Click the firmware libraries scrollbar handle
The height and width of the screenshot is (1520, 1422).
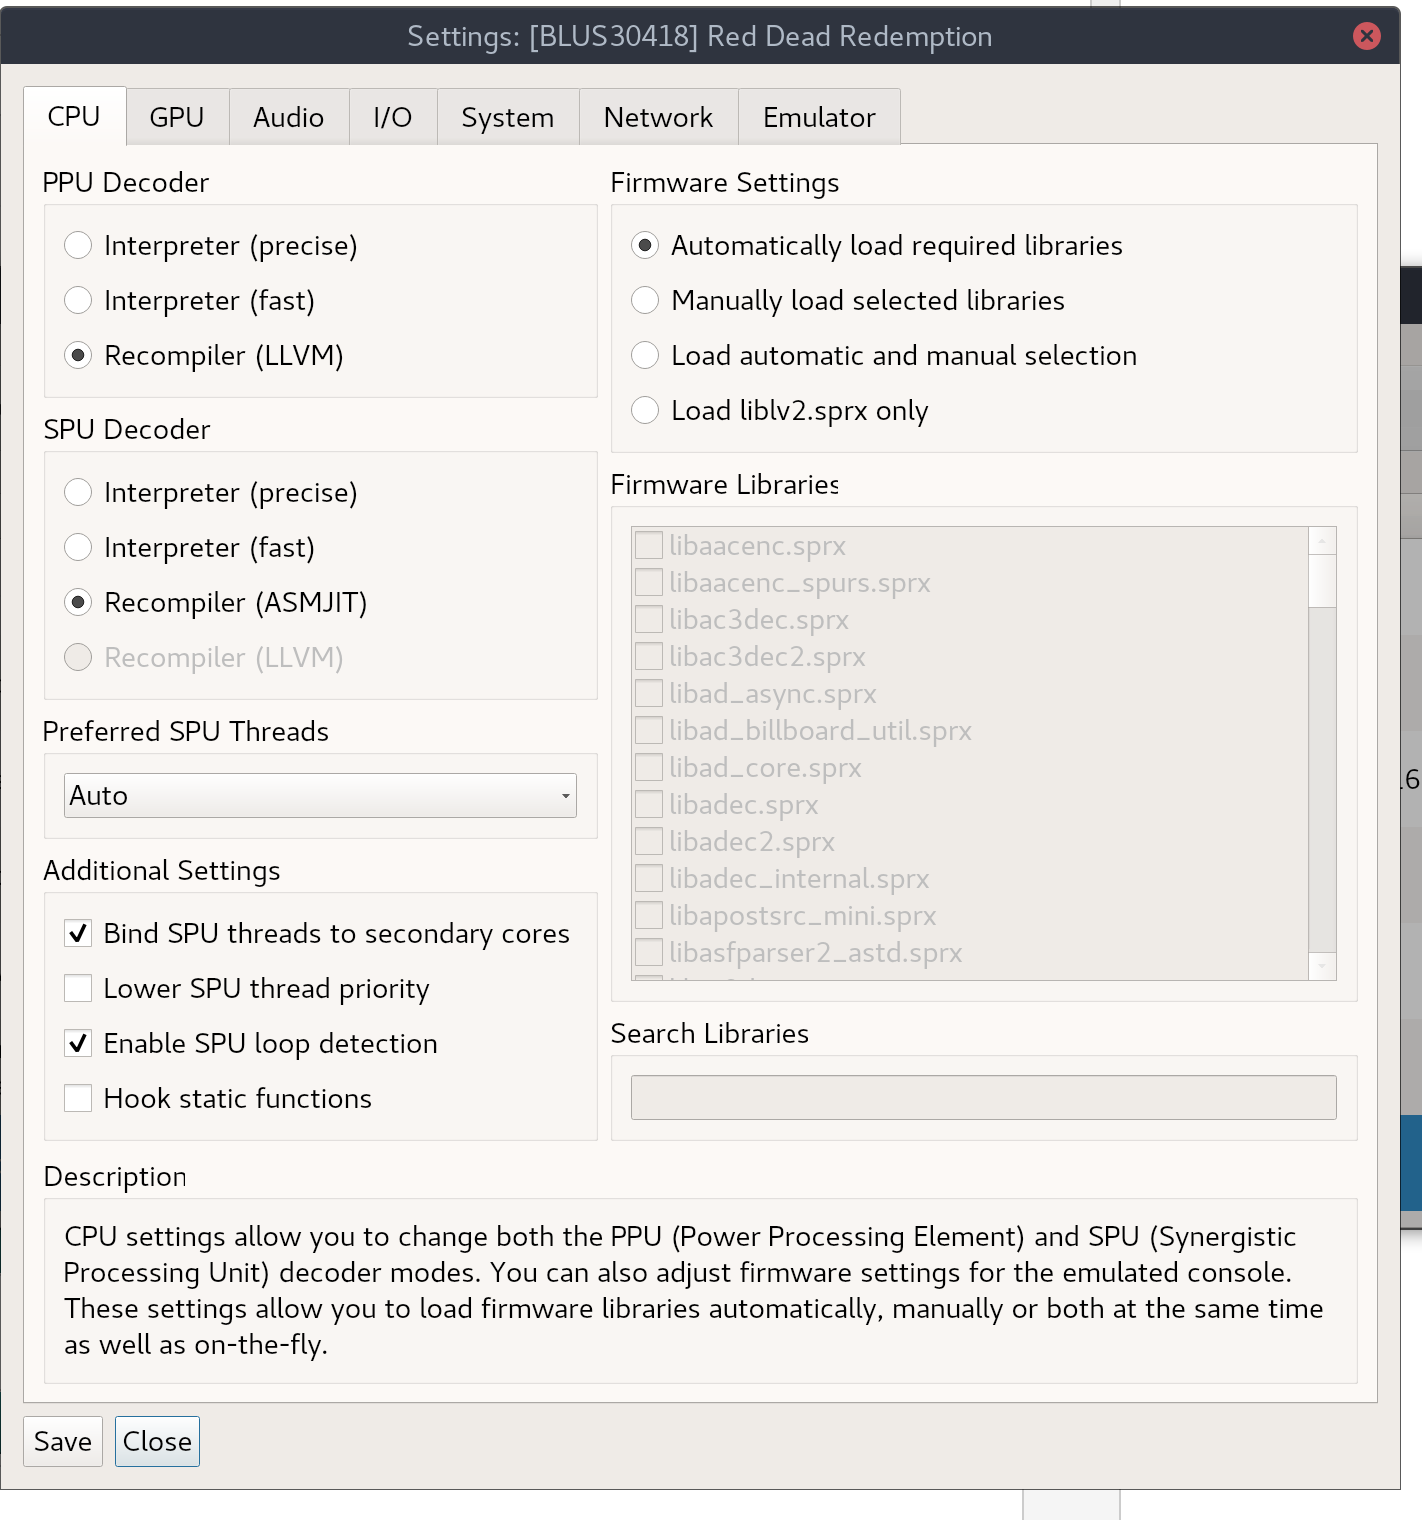point(1322,581)
